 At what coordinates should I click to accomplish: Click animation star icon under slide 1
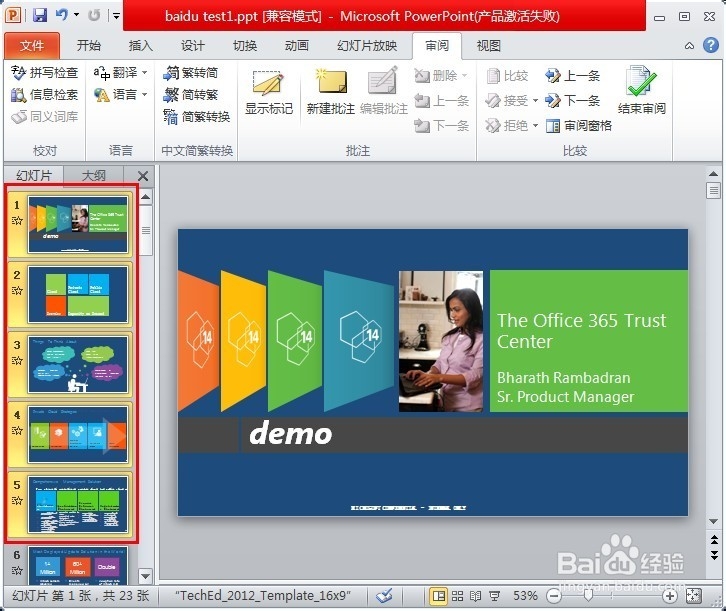17,220
